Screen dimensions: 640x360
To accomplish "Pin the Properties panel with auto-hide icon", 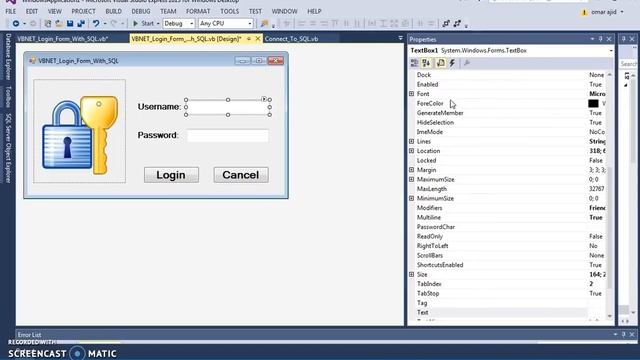I will pos(600,39).
